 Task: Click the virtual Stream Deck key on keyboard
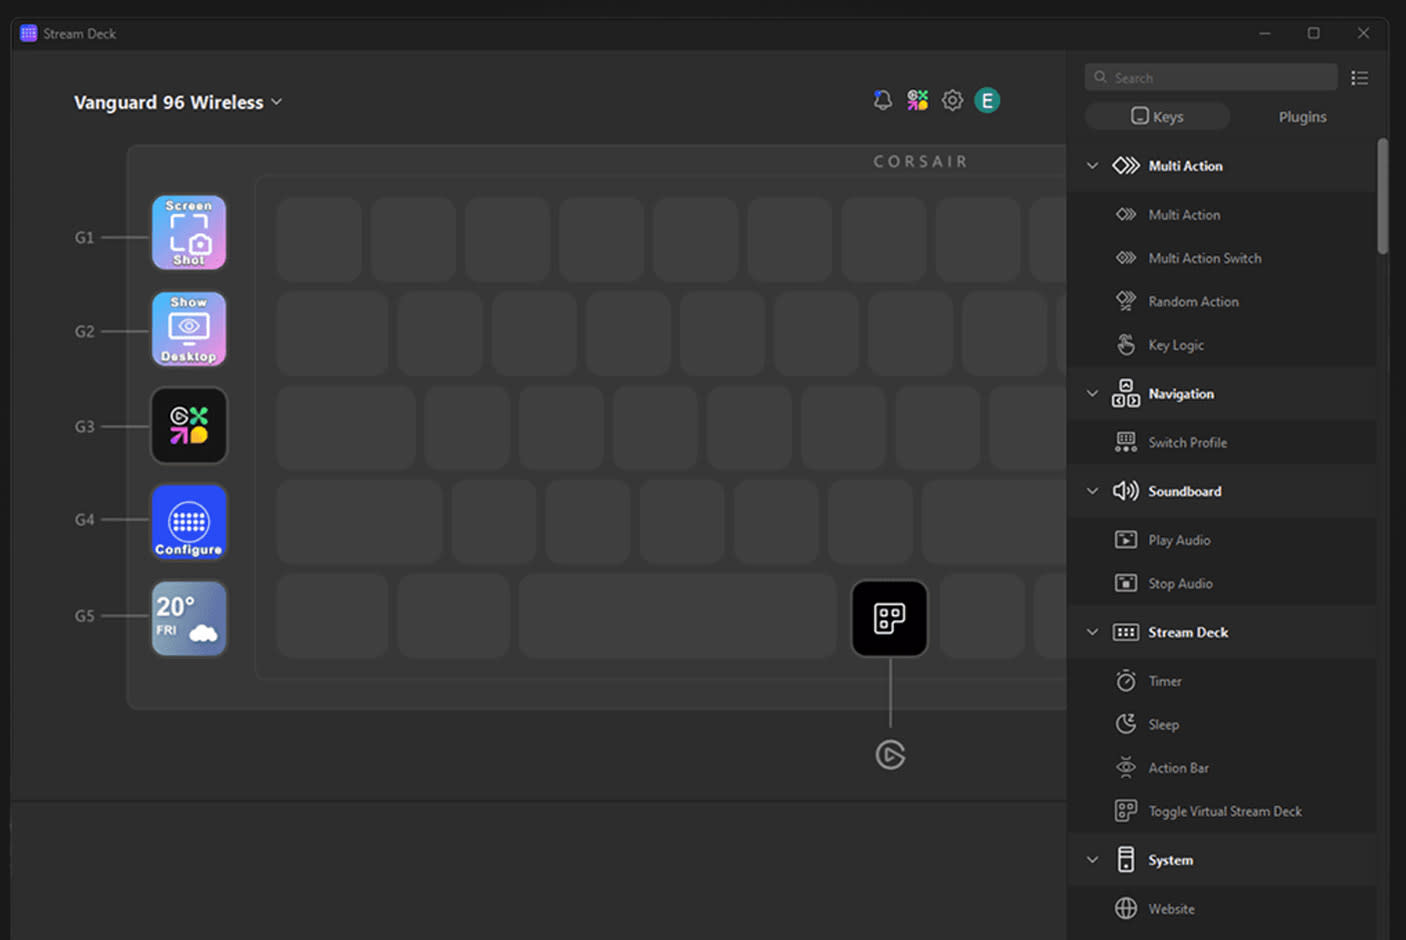pos(889,618)
